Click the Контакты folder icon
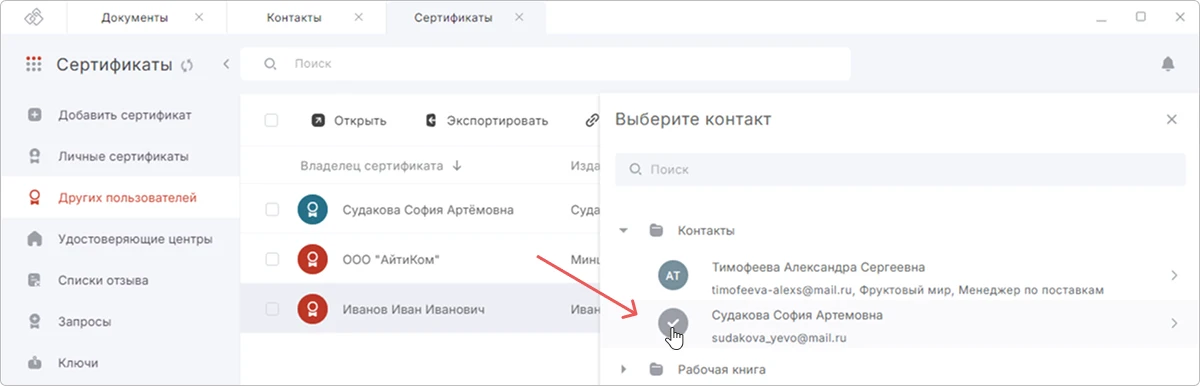Viewport: 1200px width, 386px height. pyautogui.click(x=657, y=231)
